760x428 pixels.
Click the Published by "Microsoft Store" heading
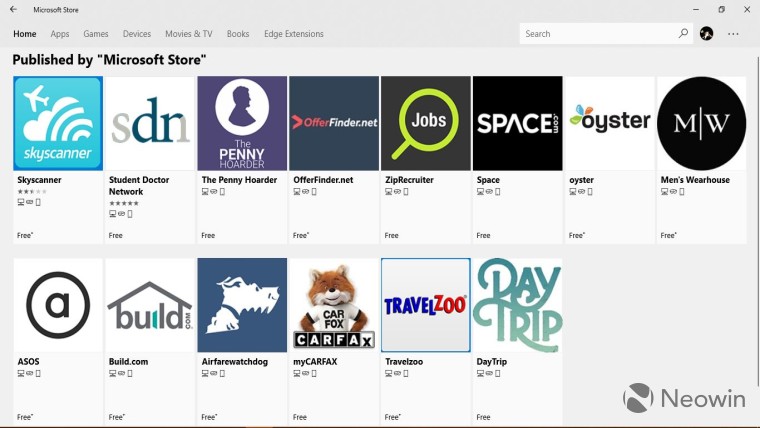tap(110, 60)
